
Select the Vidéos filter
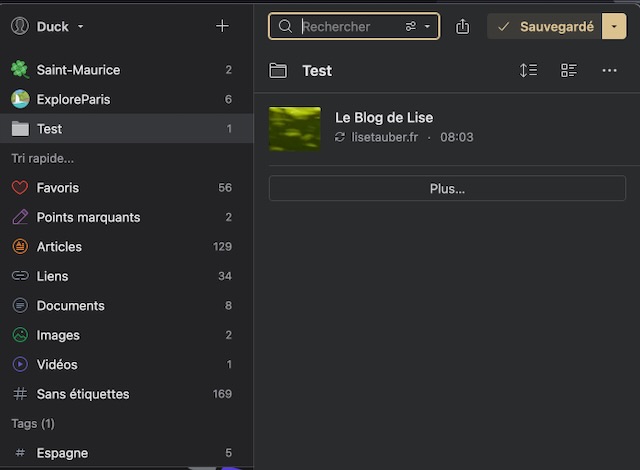56,365
